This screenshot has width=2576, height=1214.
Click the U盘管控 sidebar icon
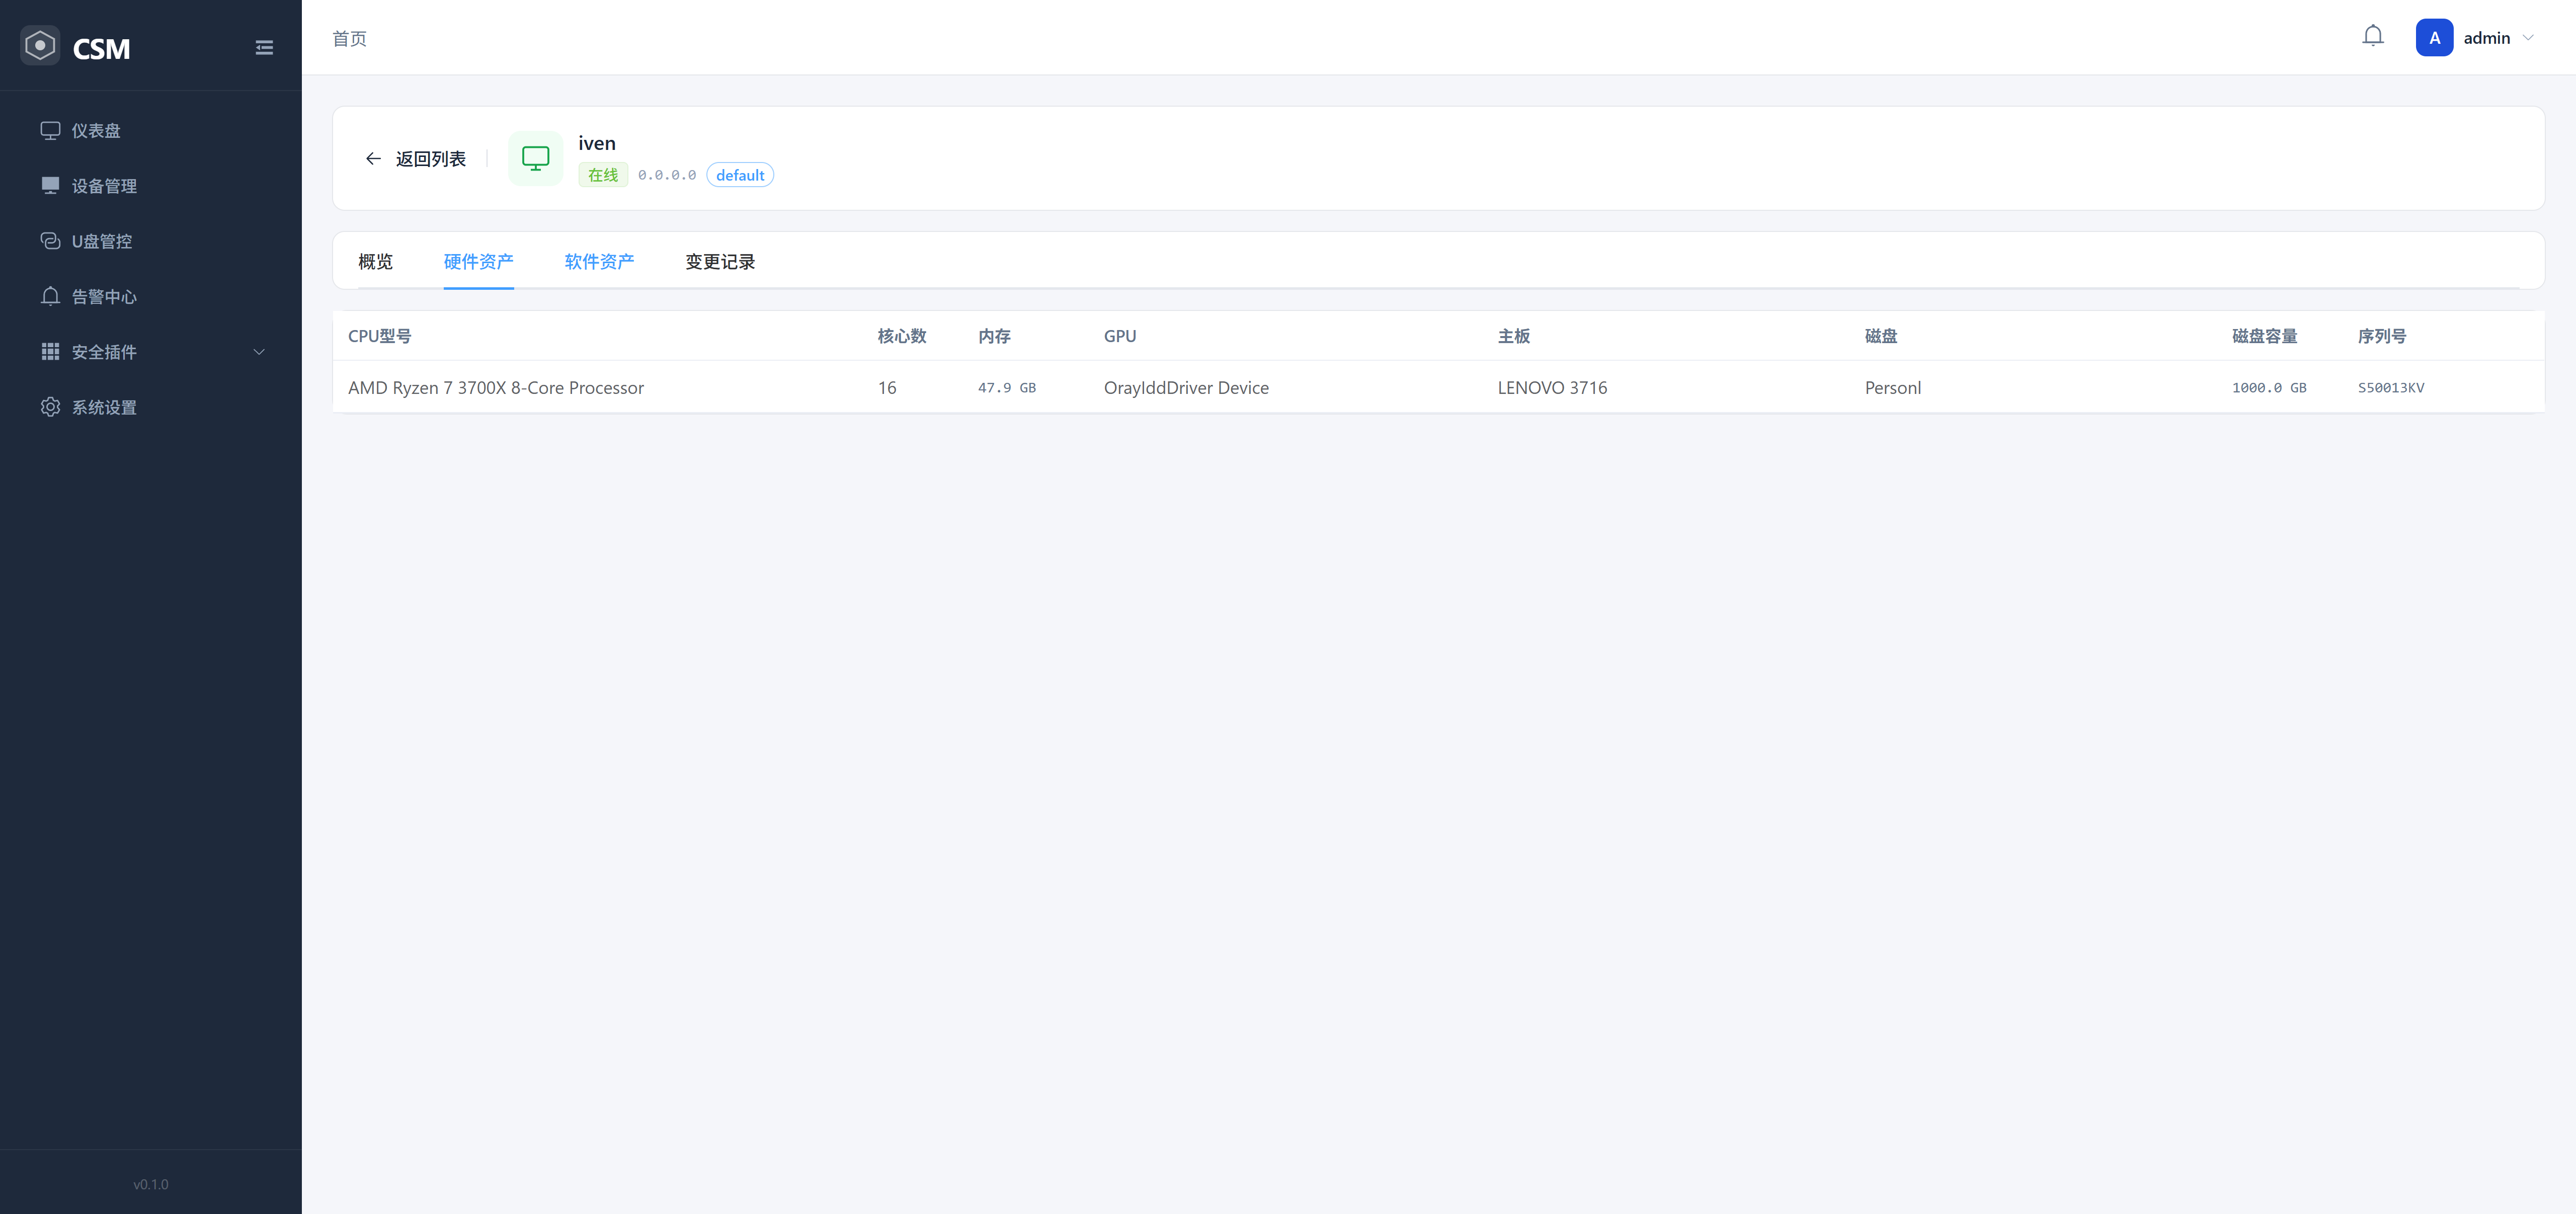(50, 241)
